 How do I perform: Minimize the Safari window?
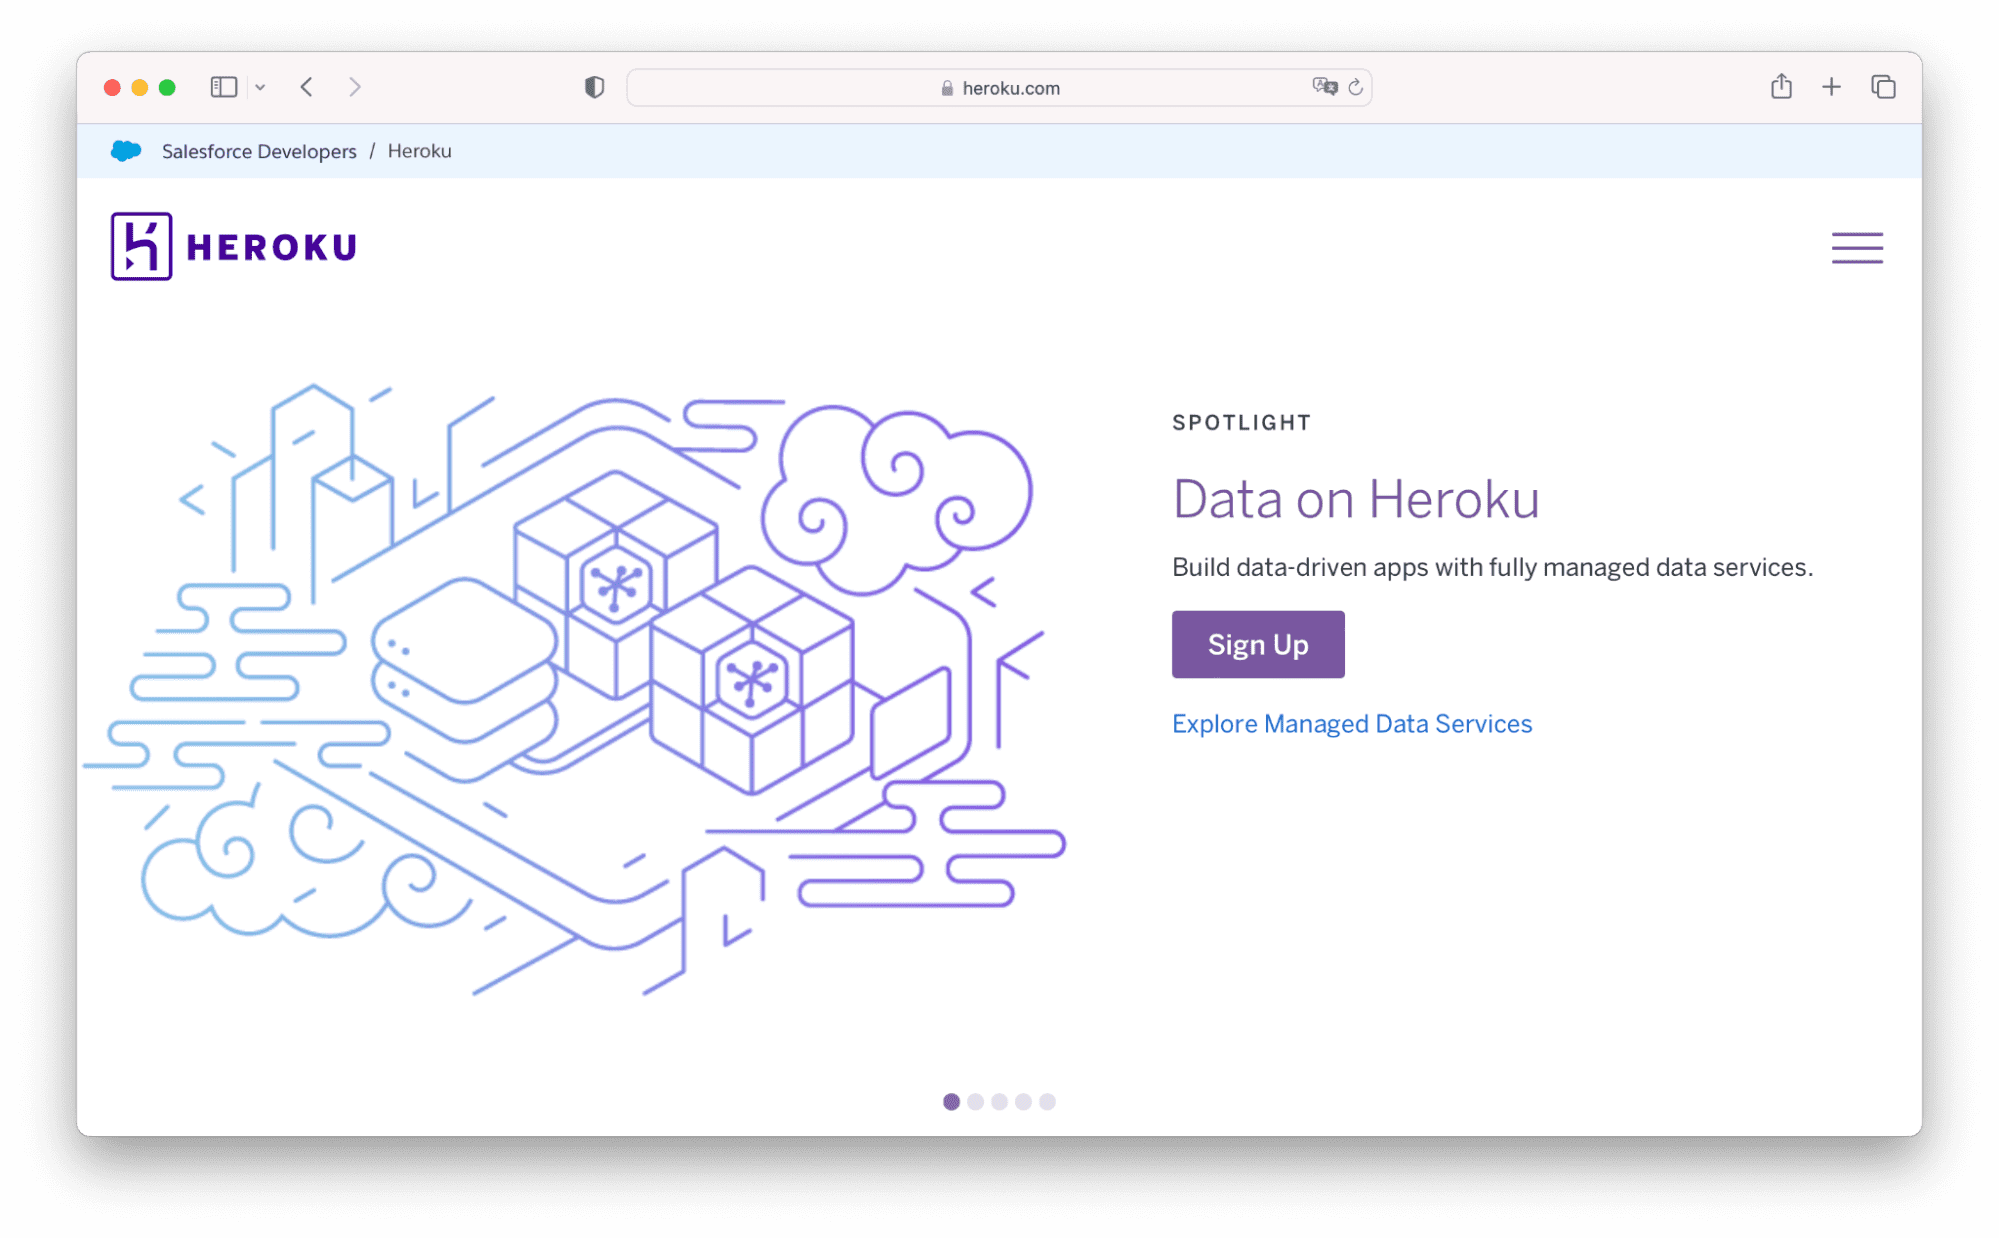coord(140,87)
